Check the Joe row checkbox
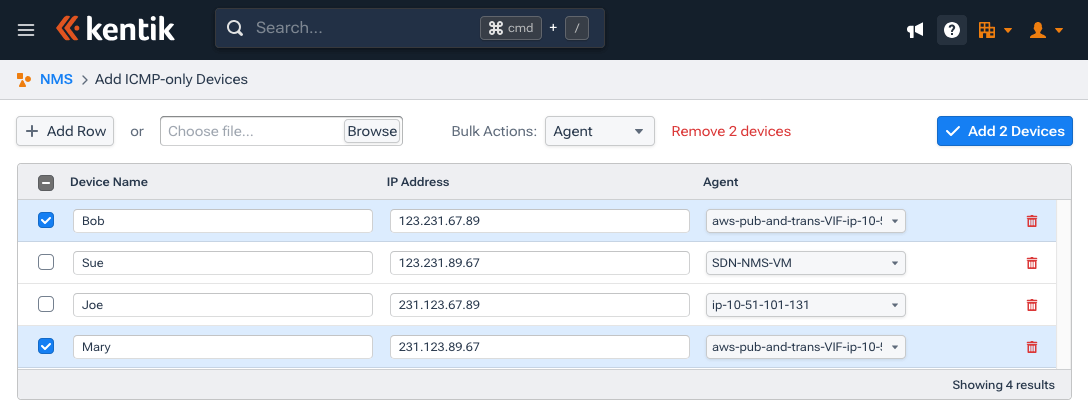The width and height of the screenshot is (1088, 416). click(x=46, y=304)
